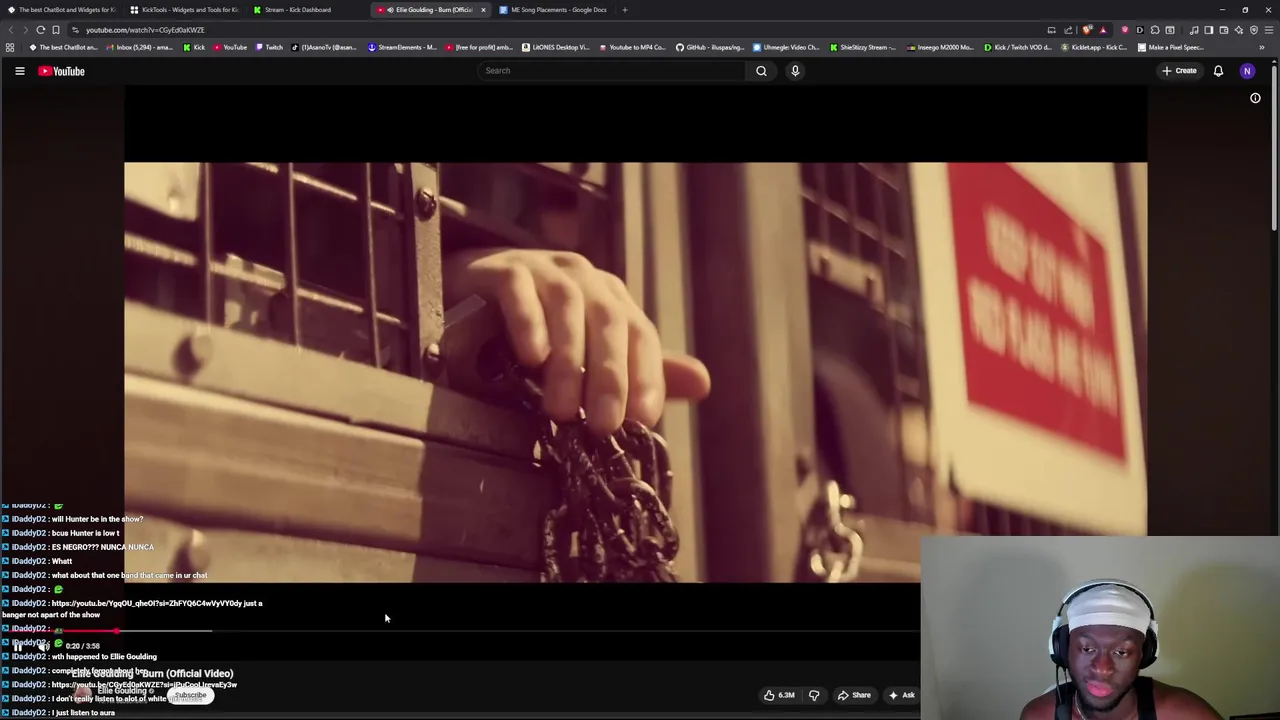Image resolution: width=1280 pixels, height=720 pixels.
Task: Toggle the browser sidebar panel icon
Action: pyautogui.click(x=1208, y=30)
